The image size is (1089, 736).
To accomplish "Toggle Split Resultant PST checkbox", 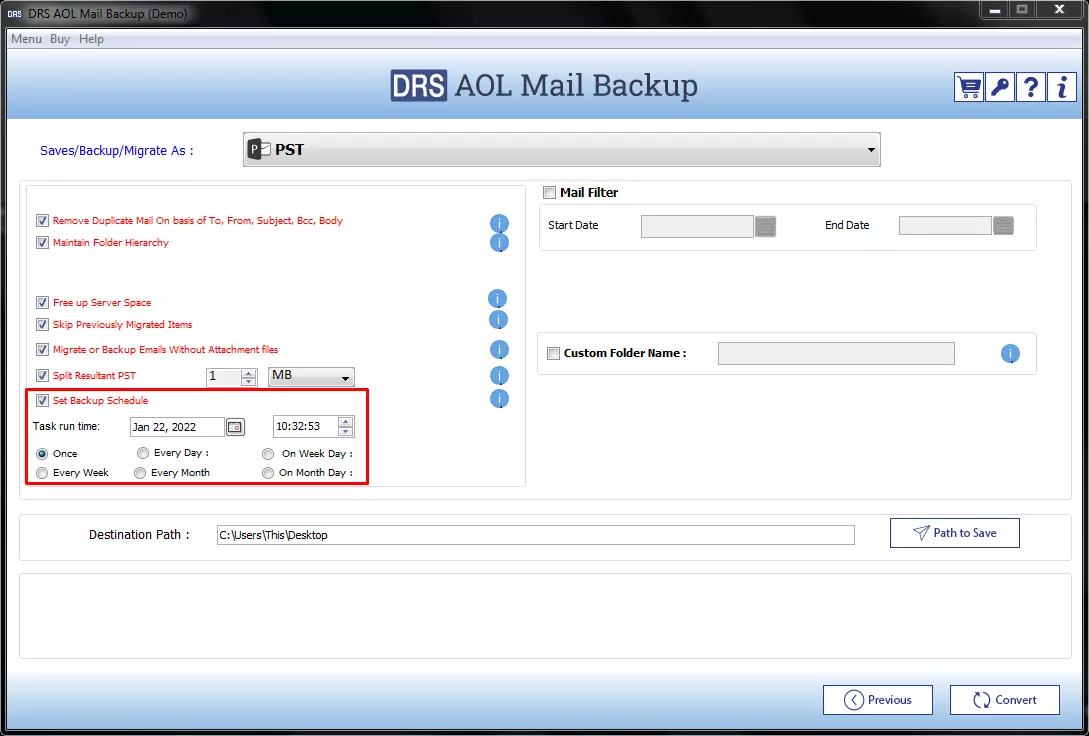I will (x=42, y=376).
